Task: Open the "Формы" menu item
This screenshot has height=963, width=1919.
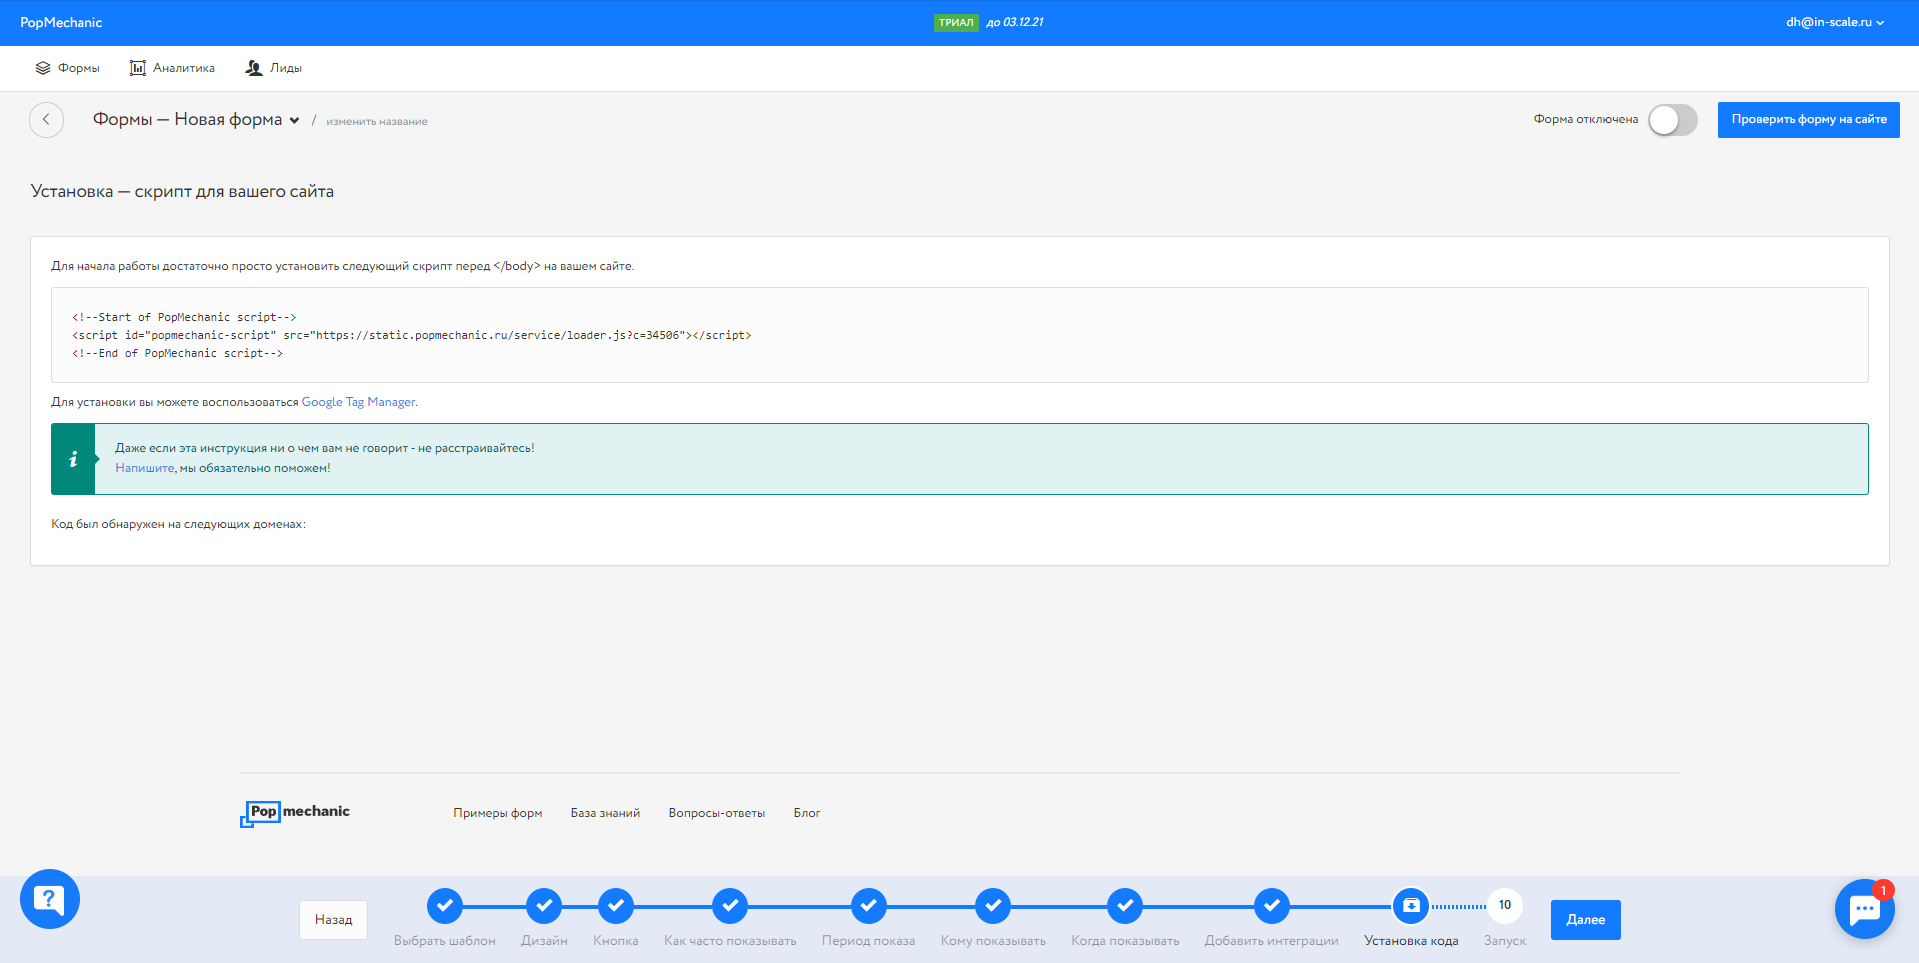Action: (68, 68)
